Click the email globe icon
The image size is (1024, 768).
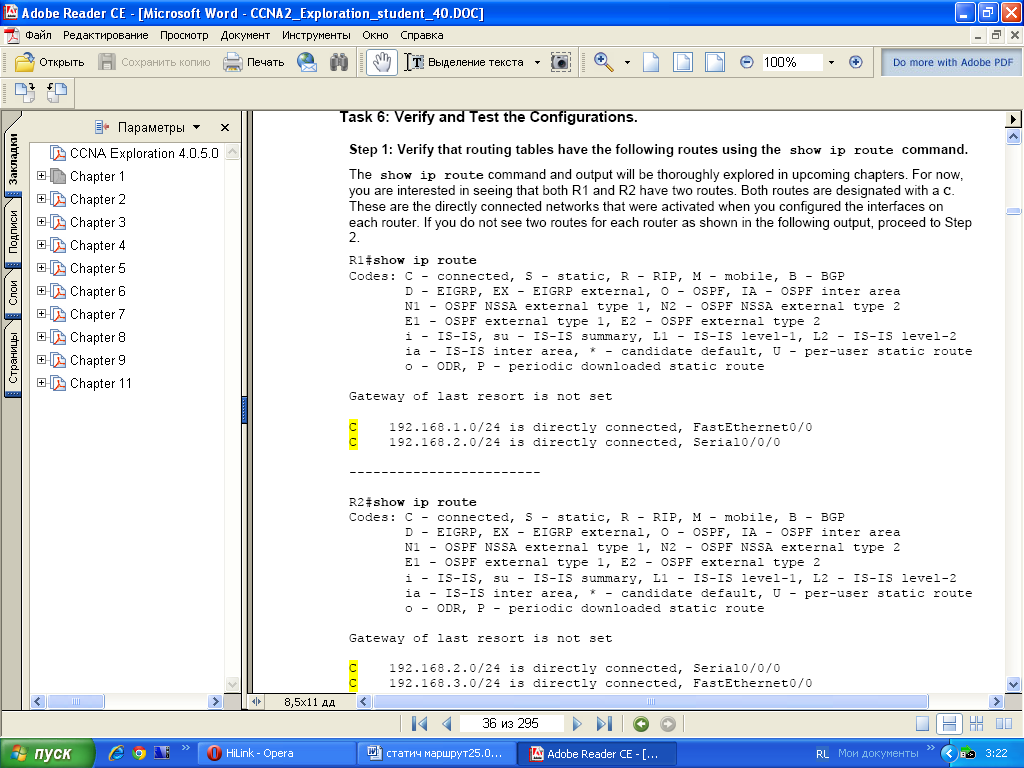[307, 62]
